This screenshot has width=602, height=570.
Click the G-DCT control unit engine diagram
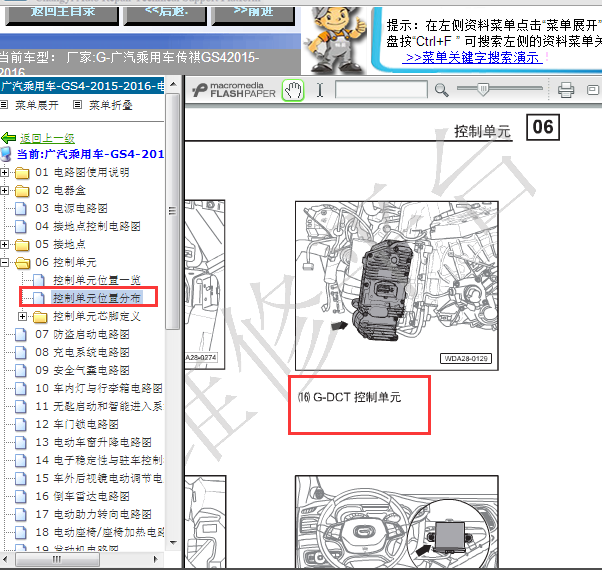click(x=397, y=286)
